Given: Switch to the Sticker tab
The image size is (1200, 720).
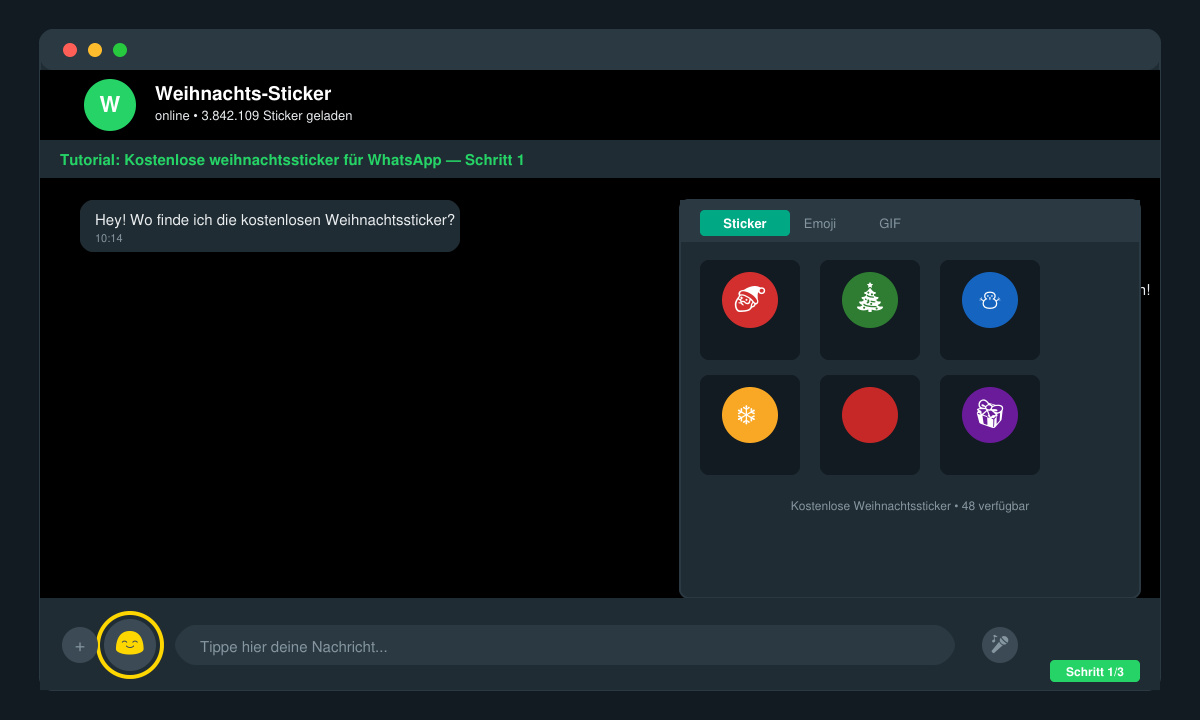Looking at the screenshot, I should 745,223.
